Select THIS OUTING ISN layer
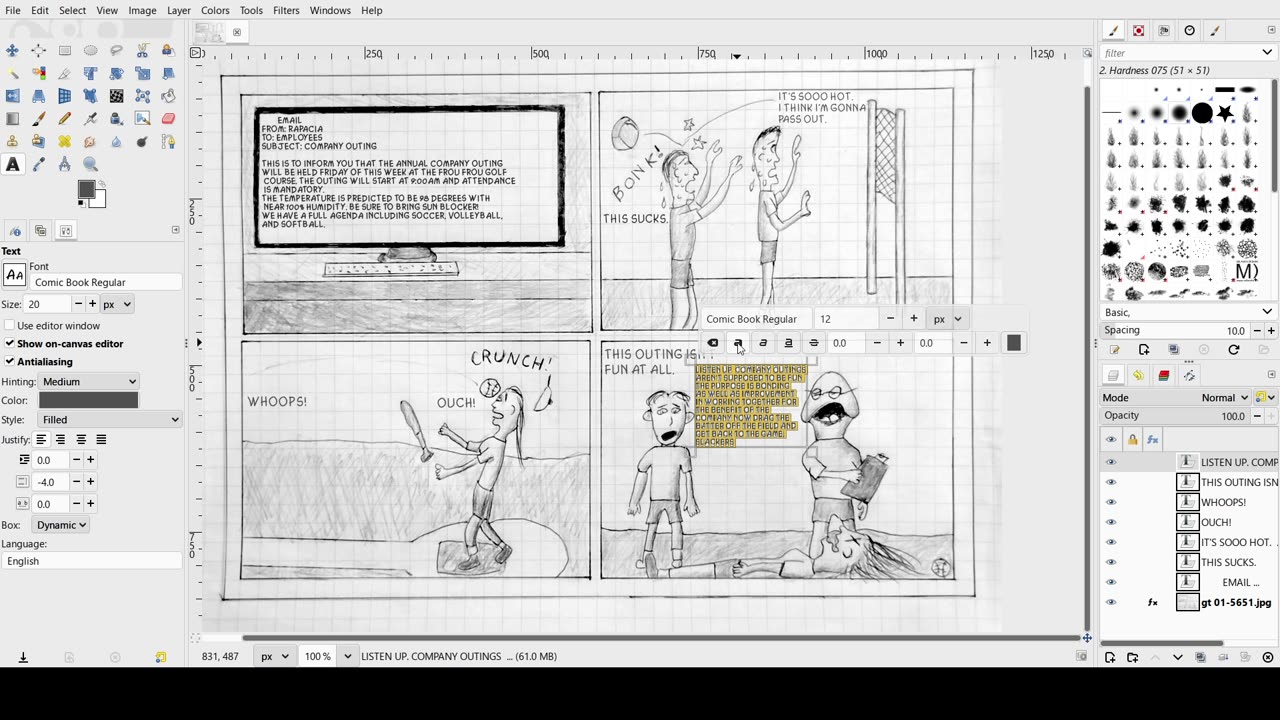This screenshot has width=1280, height=720. (x=1190, y=482)
